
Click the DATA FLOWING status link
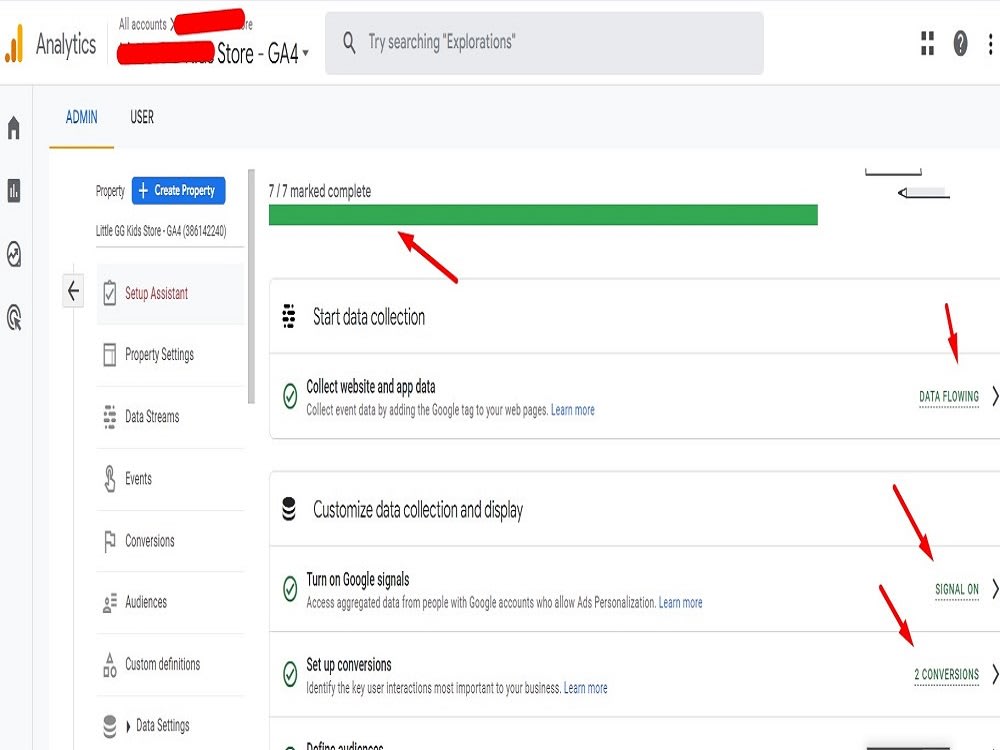click(x=949, y=397)
